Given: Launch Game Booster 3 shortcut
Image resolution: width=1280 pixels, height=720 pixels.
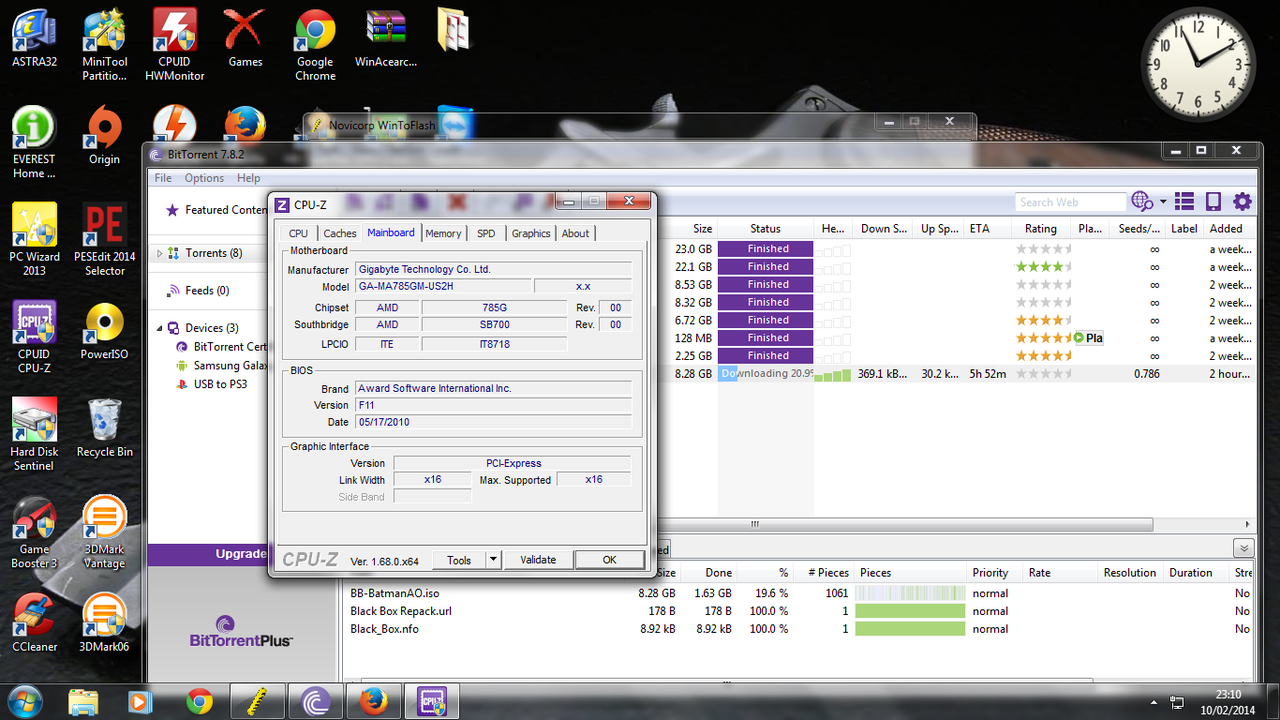Looking at the screenshot, I should click(34, 533).
